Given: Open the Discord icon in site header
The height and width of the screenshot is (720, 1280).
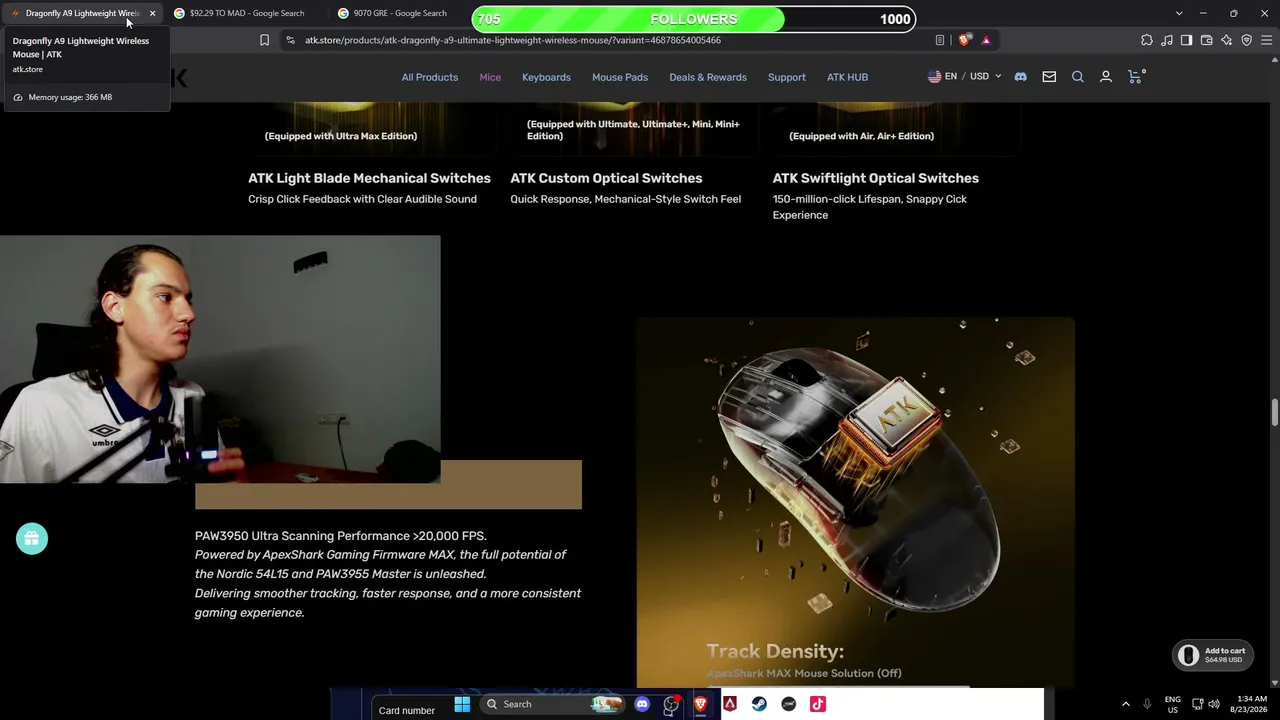Looking at the screenshot, I should click(1020, 77).
